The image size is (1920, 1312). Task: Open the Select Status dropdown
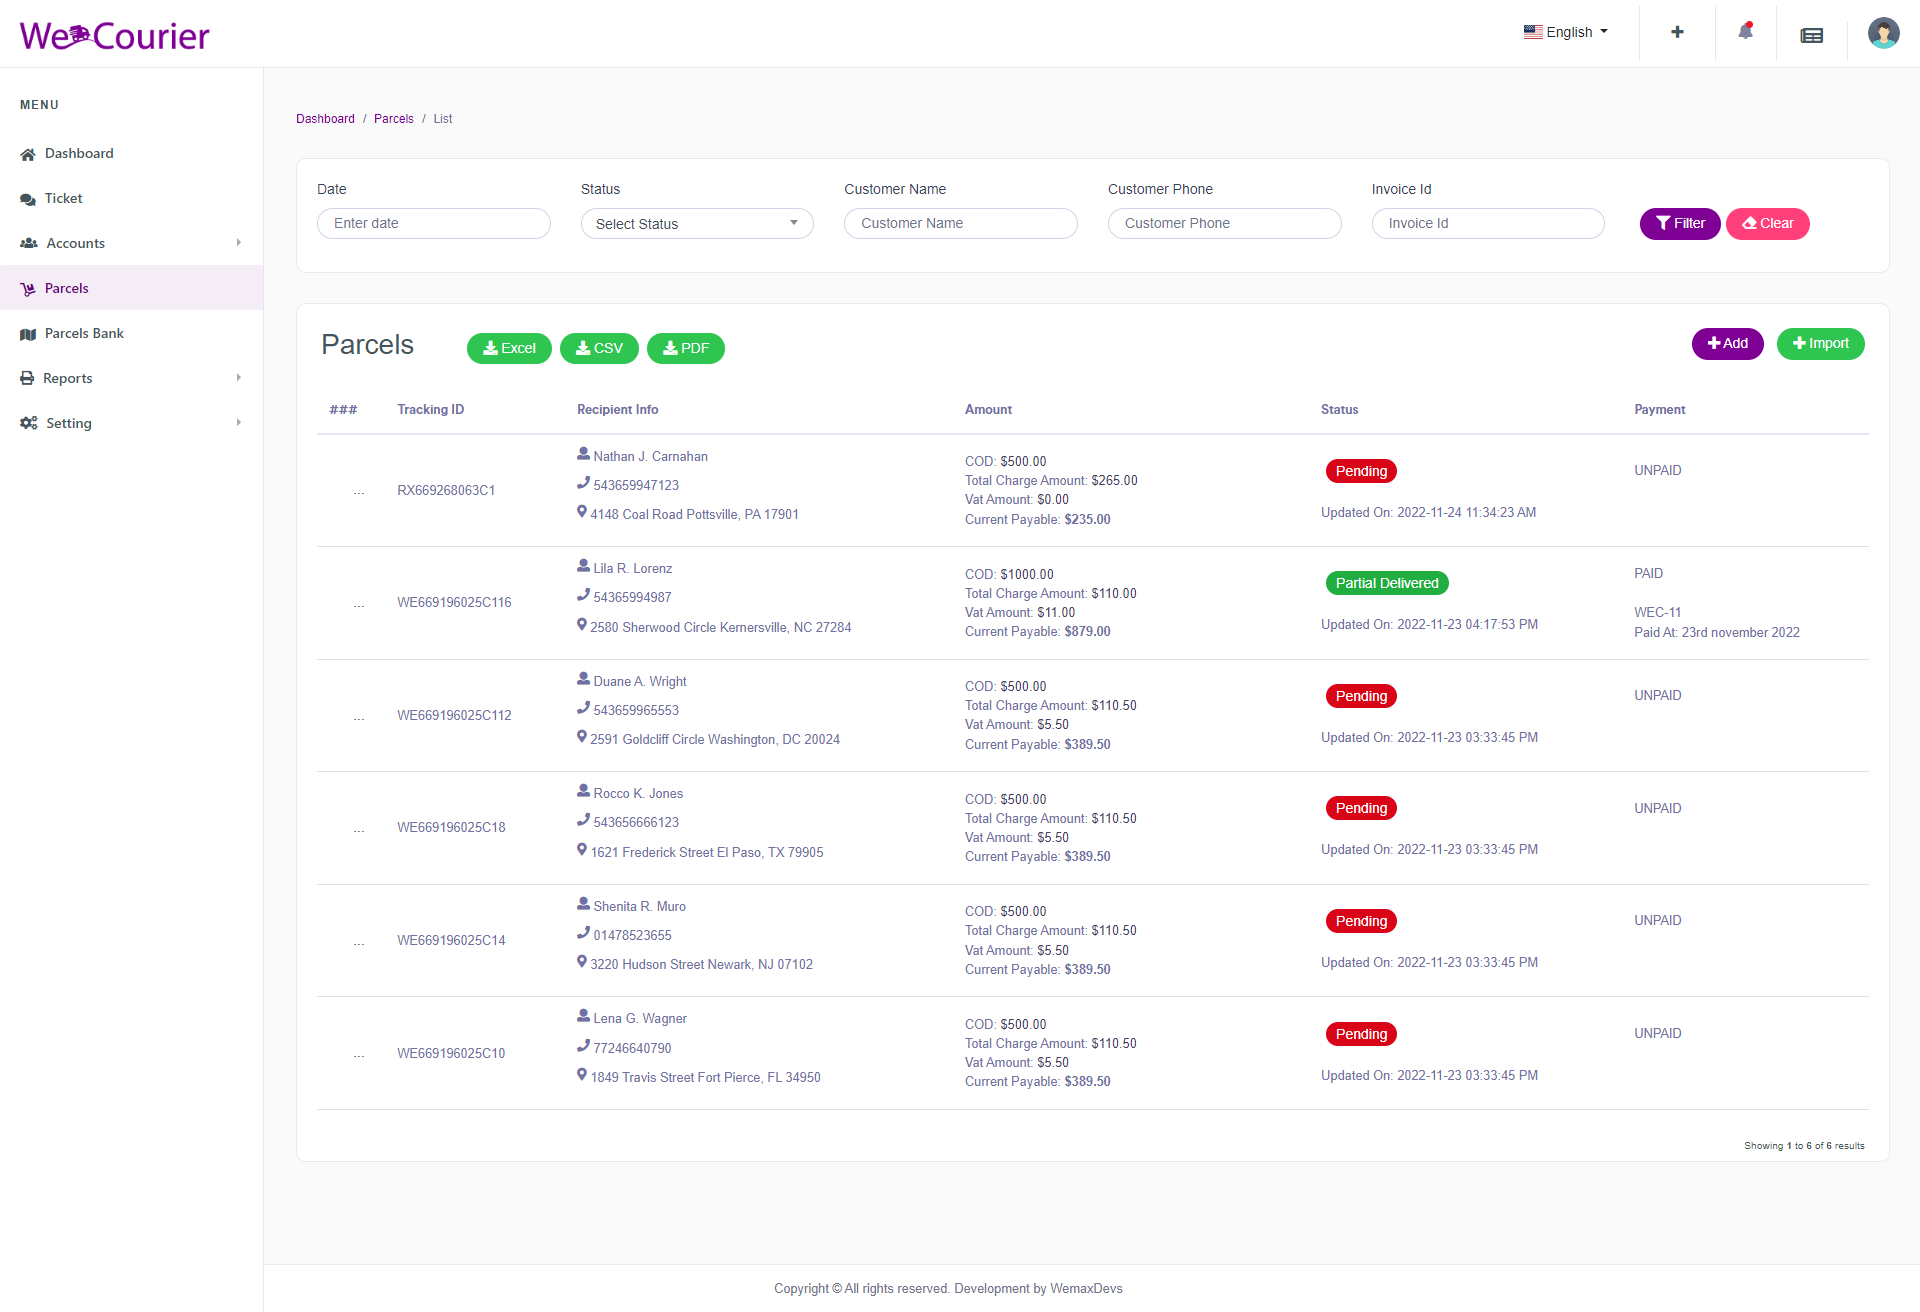click(x=696, y=223)
